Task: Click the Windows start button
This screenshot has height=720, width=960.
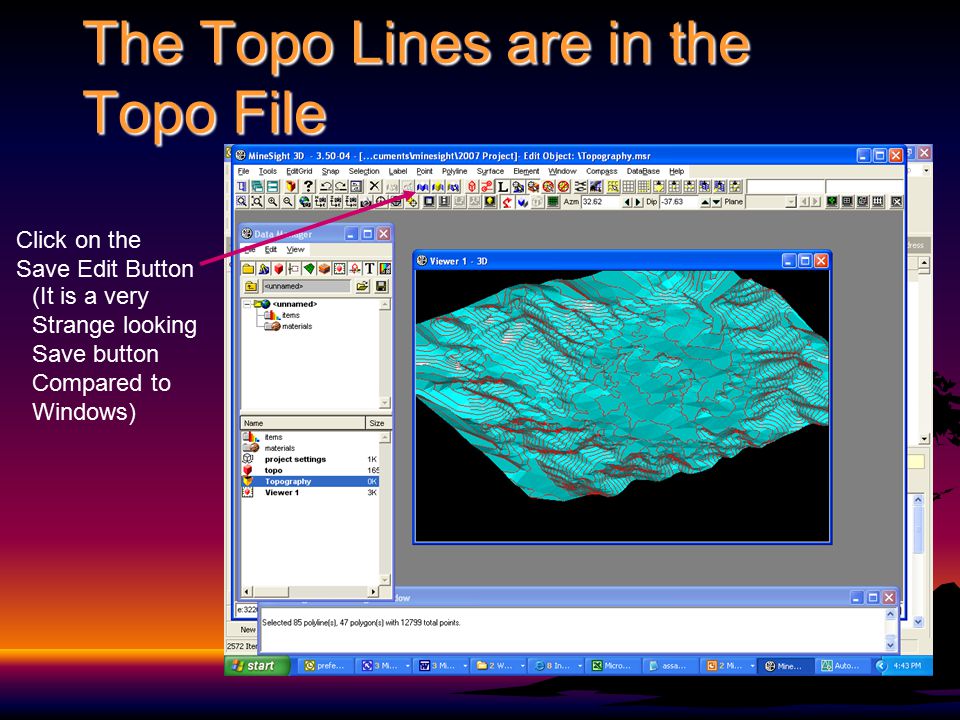Action: [257, 666]
